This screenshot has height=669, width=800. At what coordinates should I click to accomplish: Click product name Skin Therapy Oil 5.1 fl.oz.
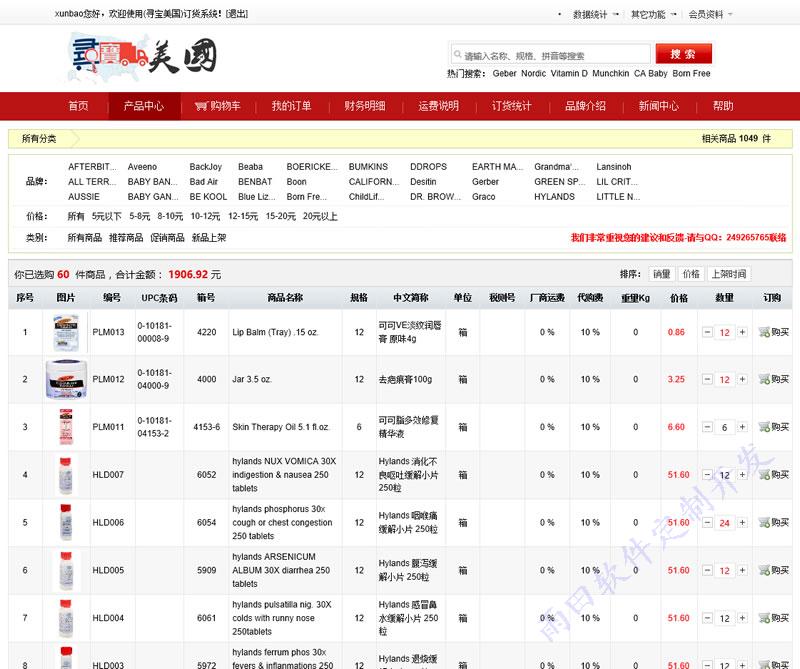tap(281, 427)
